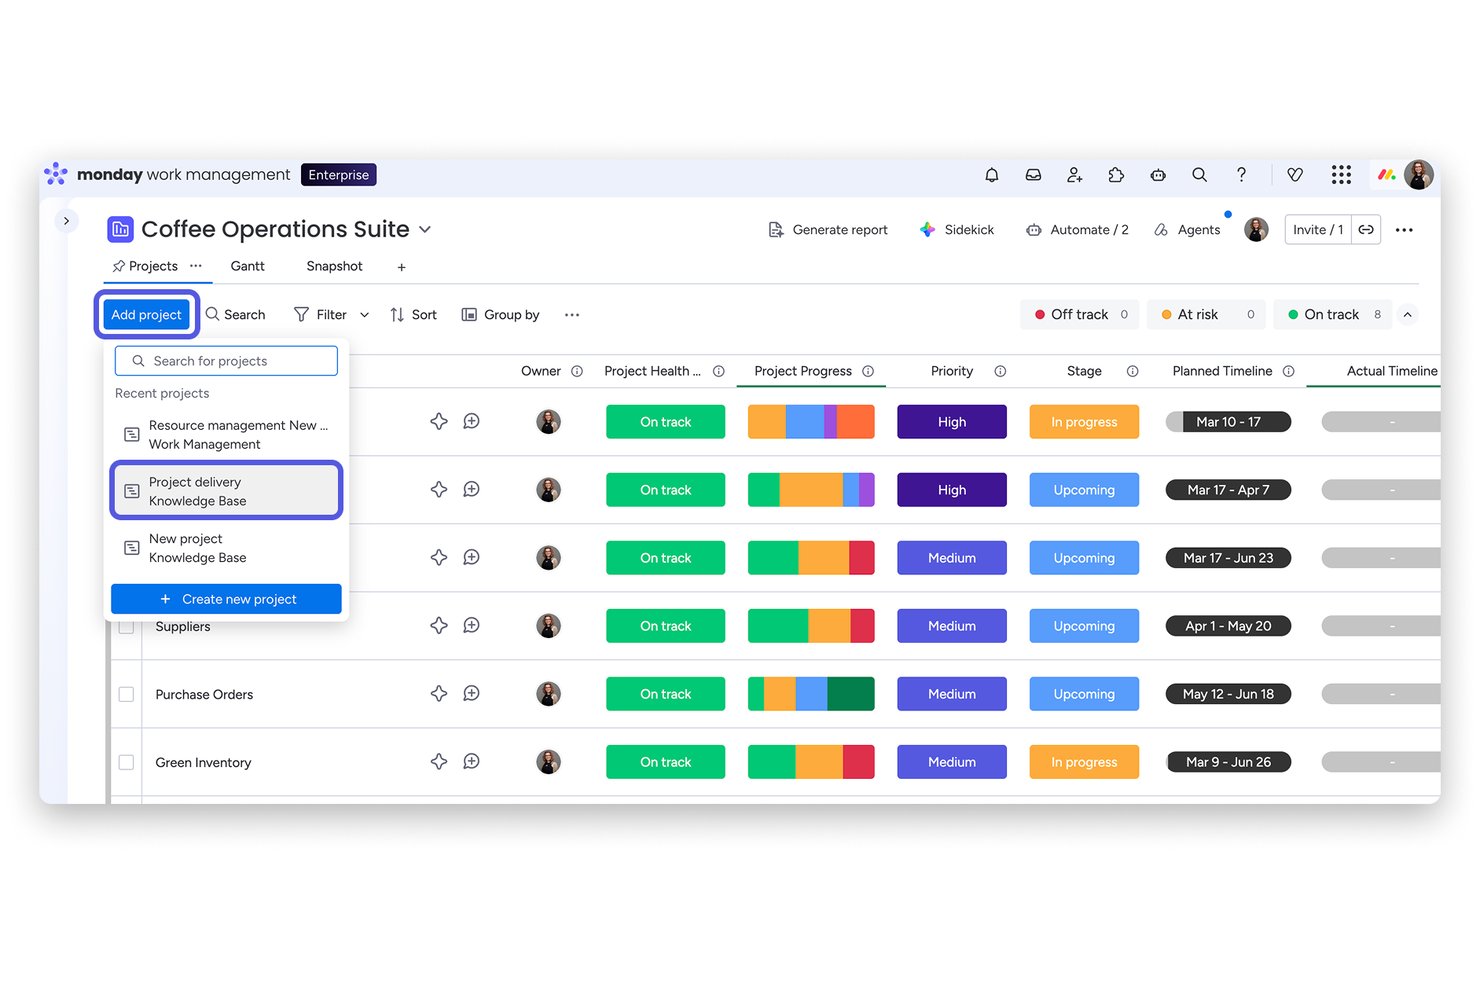Viewport: 1480px width, 987px height.
Task: Switch to the Gantt tab
Action: [x=248, y=266]
